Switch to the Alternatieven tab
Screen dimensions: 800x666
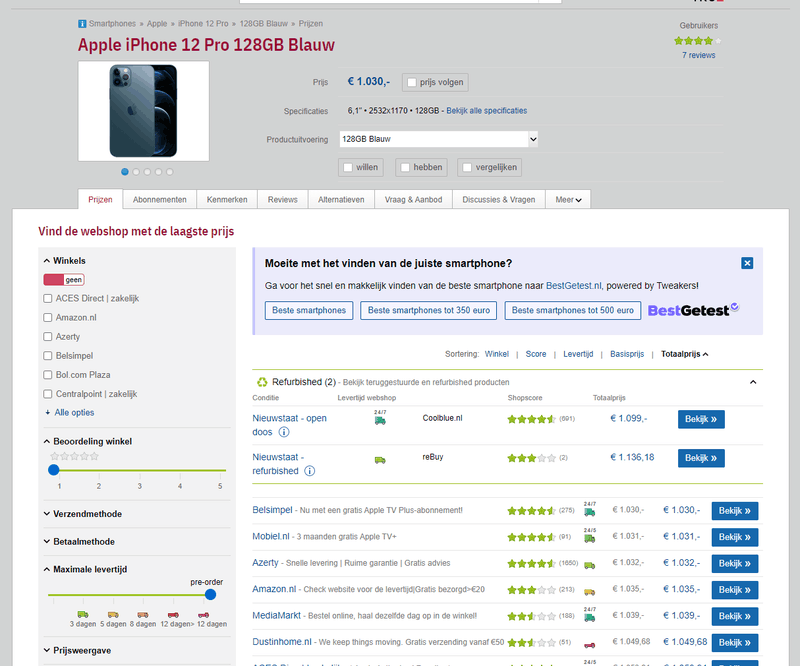pos(341,200)
